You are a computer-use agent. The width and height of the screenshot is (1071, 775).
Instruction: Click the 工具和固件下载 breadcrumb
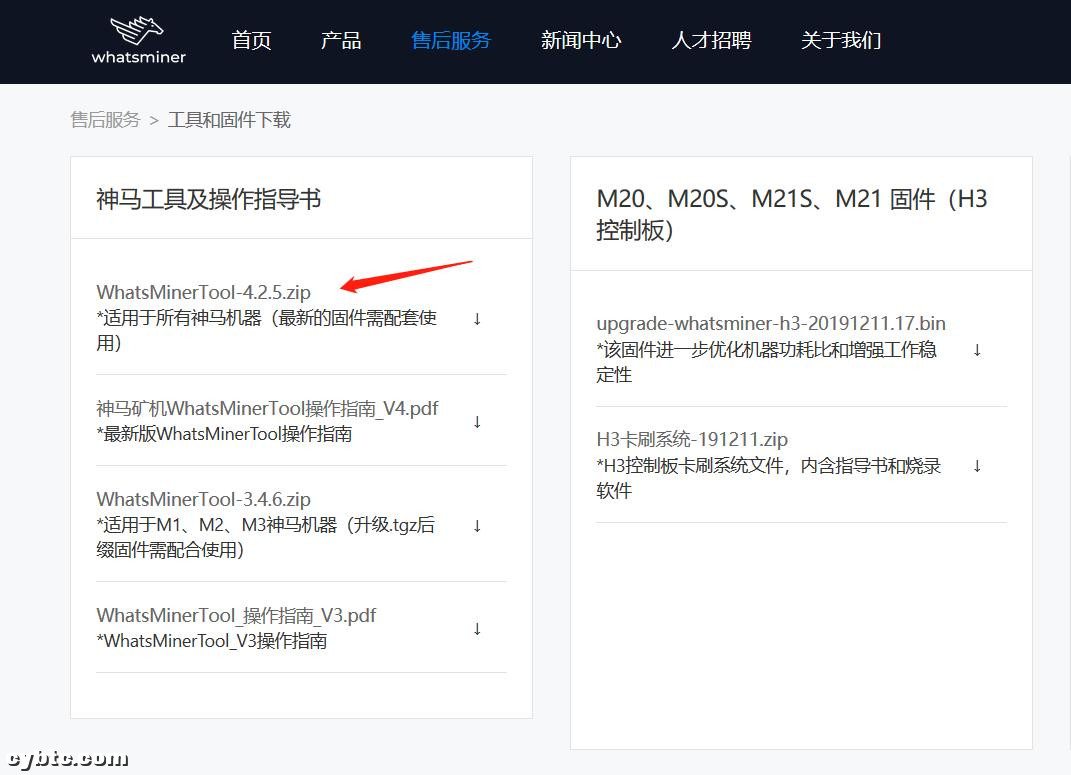pos(230,120)
